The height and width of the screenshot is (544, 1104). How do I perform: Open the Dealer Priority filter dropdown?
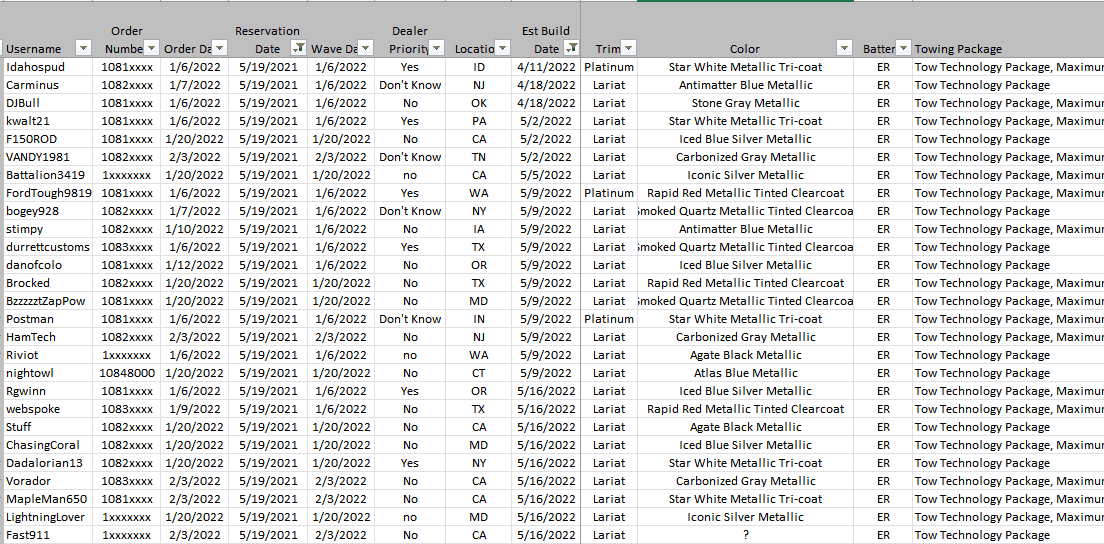[x=437, y=49]
